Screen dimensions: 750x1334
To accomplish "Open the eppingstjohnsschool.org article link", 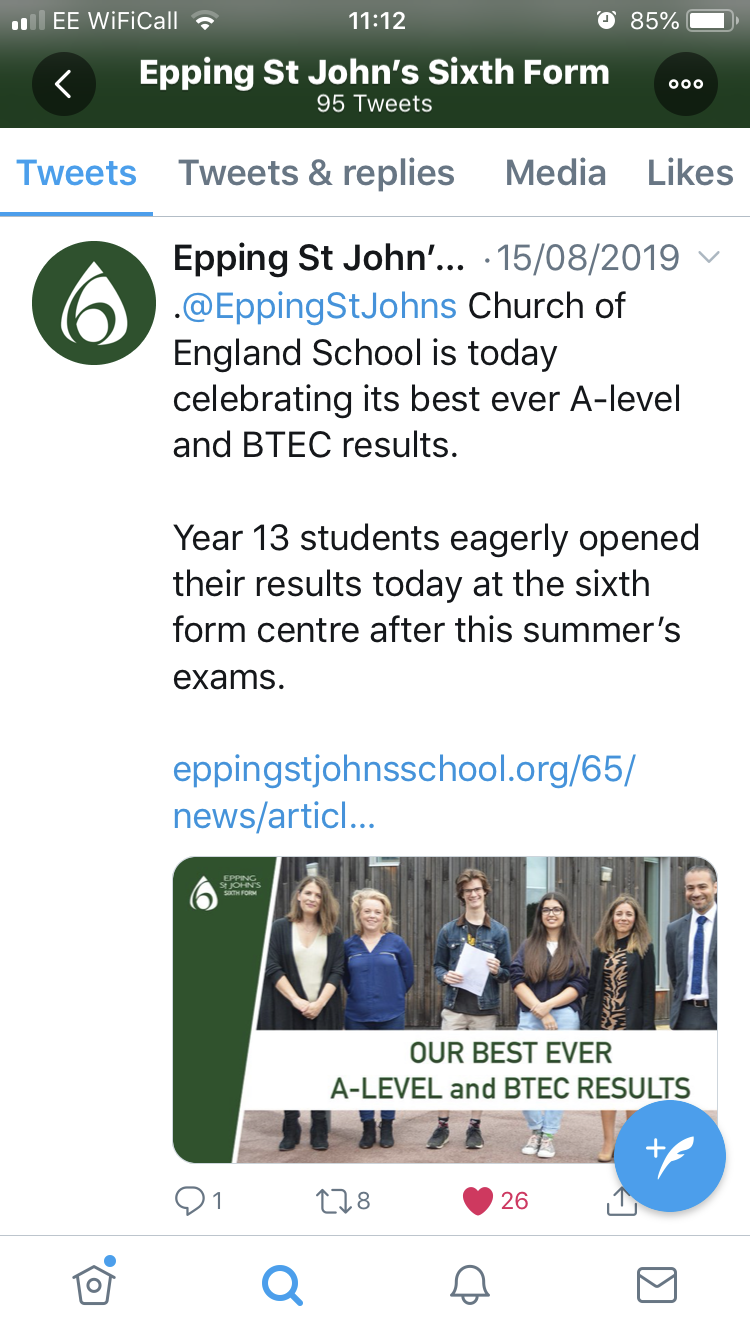I will coord(404,793).
